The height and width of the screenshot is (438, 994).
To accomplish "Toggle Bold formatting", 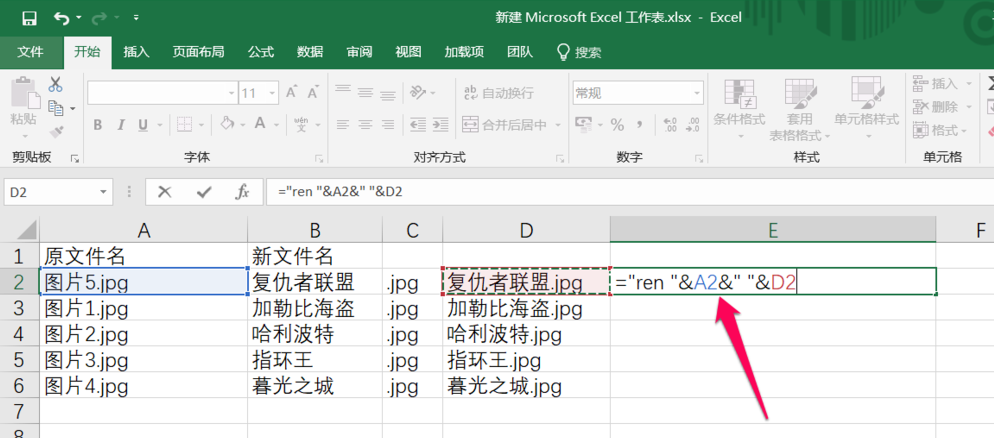I will click(98, 125).
